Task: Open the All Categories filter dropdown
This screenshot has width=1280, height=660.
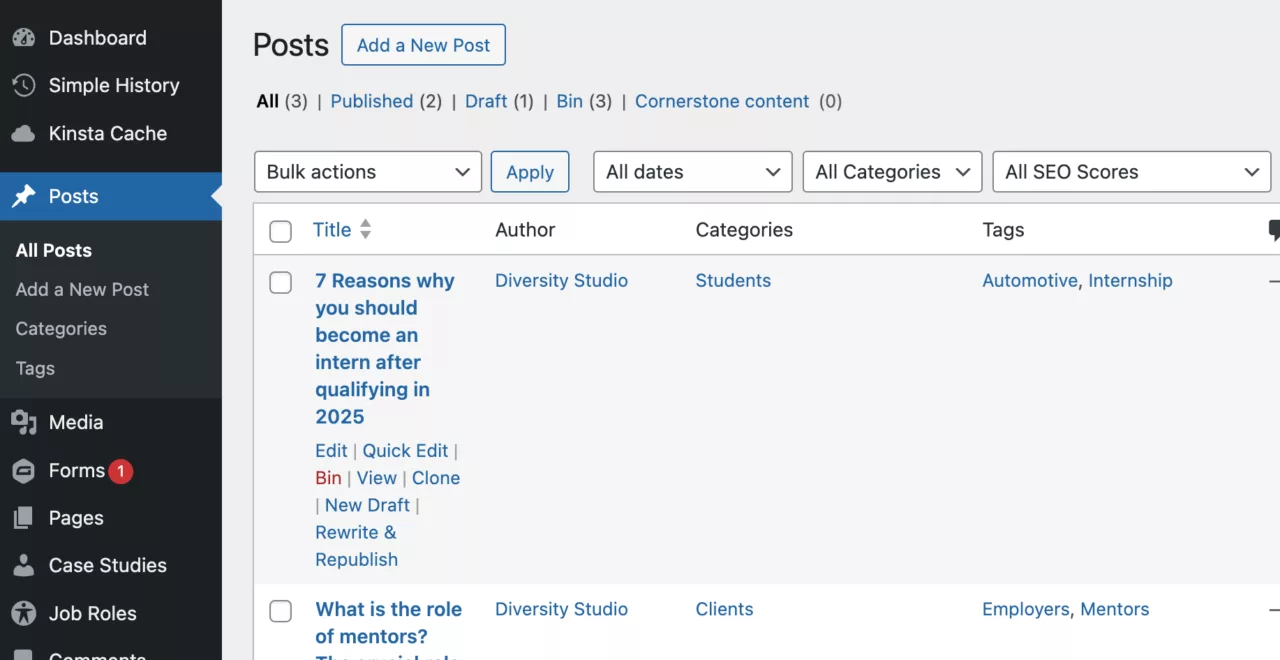Action: (892, 172)
